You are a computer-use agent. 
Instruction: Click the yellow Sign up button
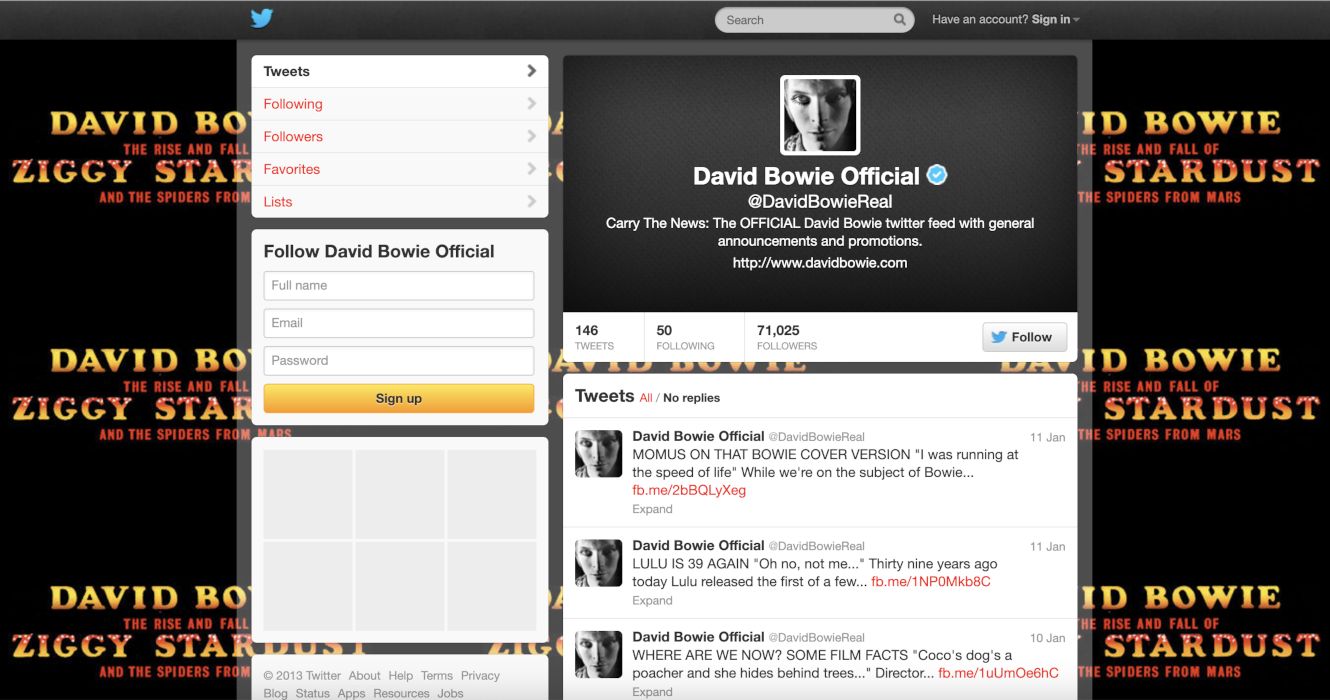(399, 398)
